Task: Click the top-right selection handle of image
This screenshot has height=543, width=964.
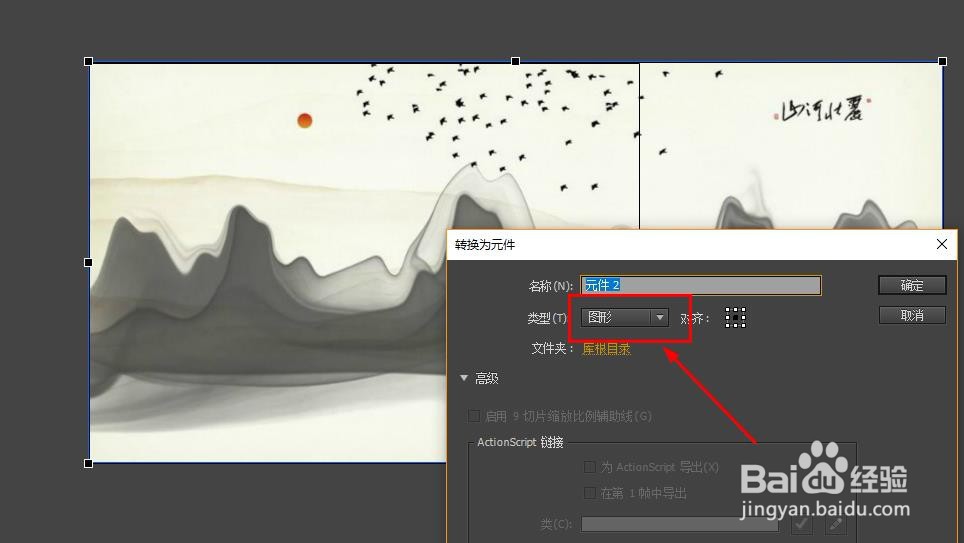Action: pyautogui.click(x=942, y=61)
